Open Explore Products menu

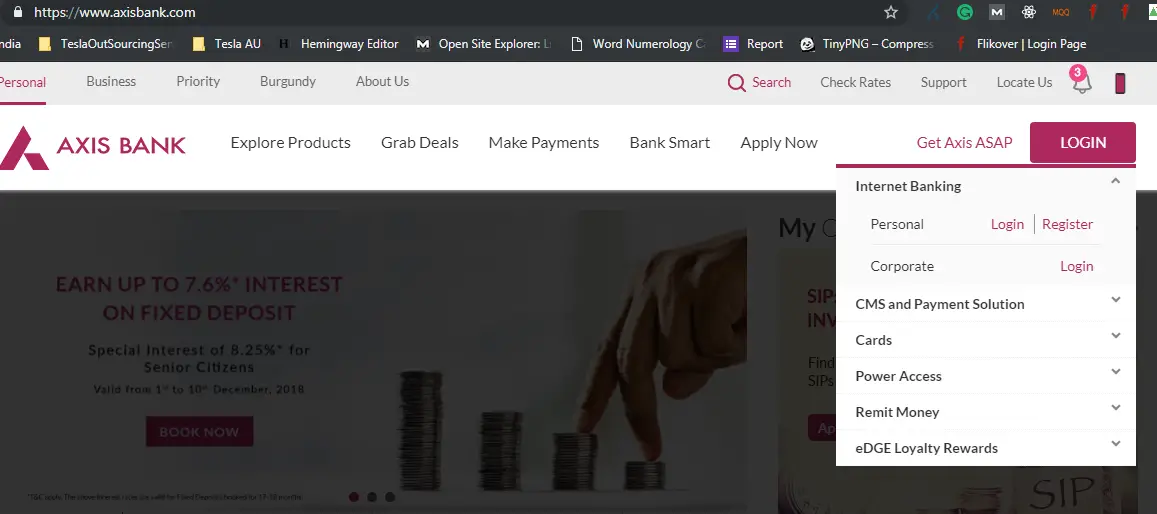[x=290, y=142]
